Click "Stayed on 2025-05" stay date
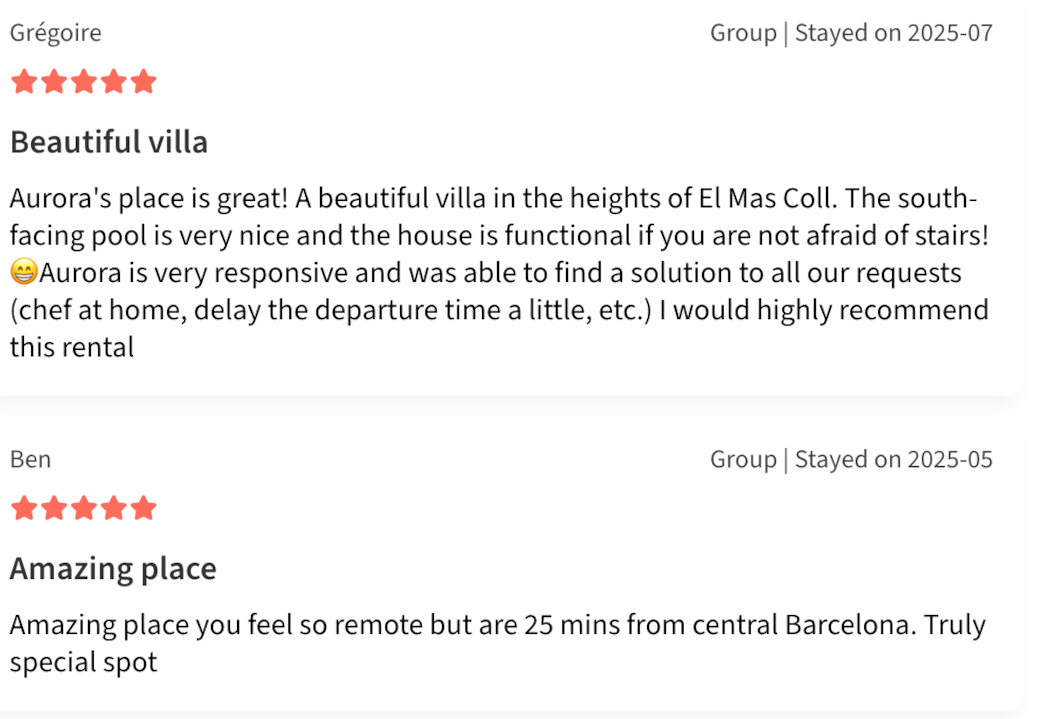Image resolution: width=1040 pixels, height=719 pixels. coord(894,460)
